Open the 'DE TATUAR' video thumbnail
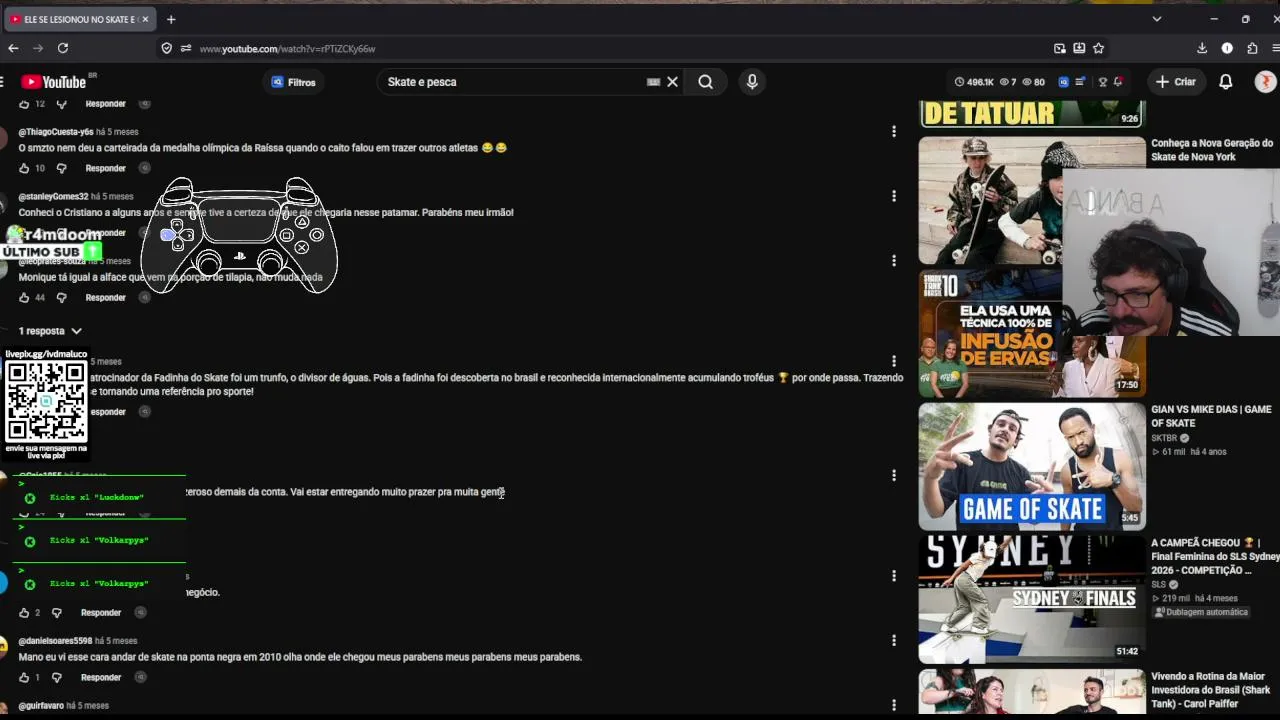 [x=1032, y=114]
